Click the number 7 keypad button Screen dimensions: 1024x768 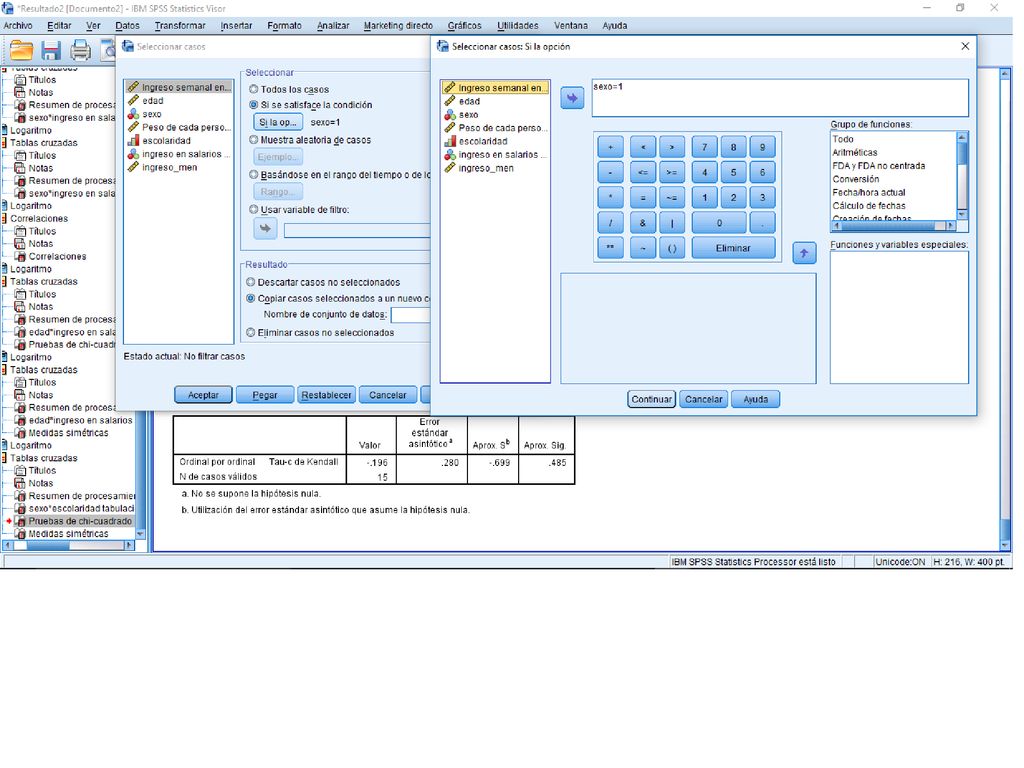(x=705, y=147)
